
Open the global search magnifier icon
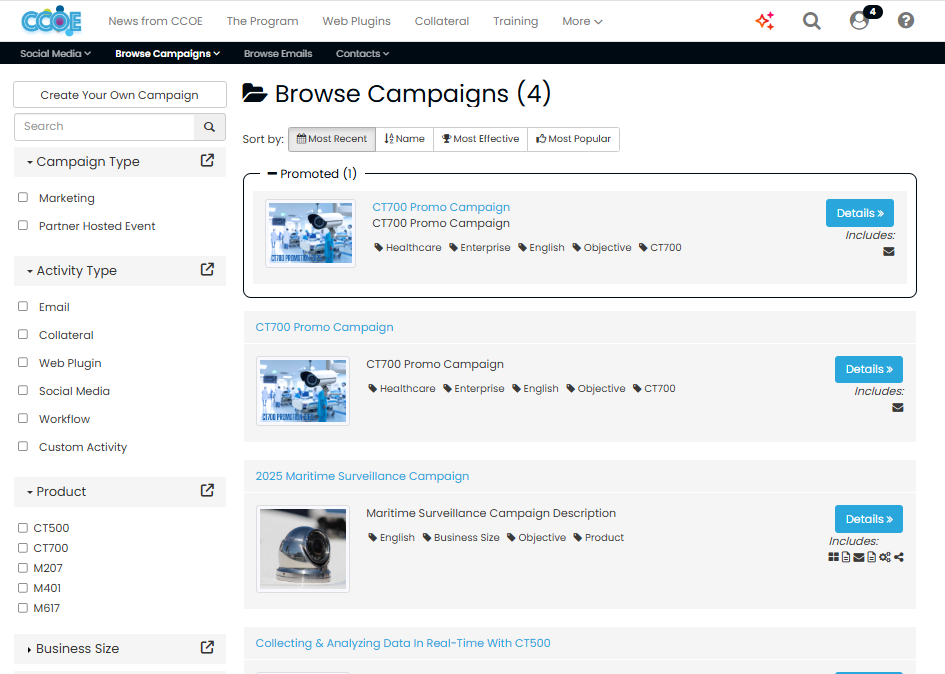(811, 20)
